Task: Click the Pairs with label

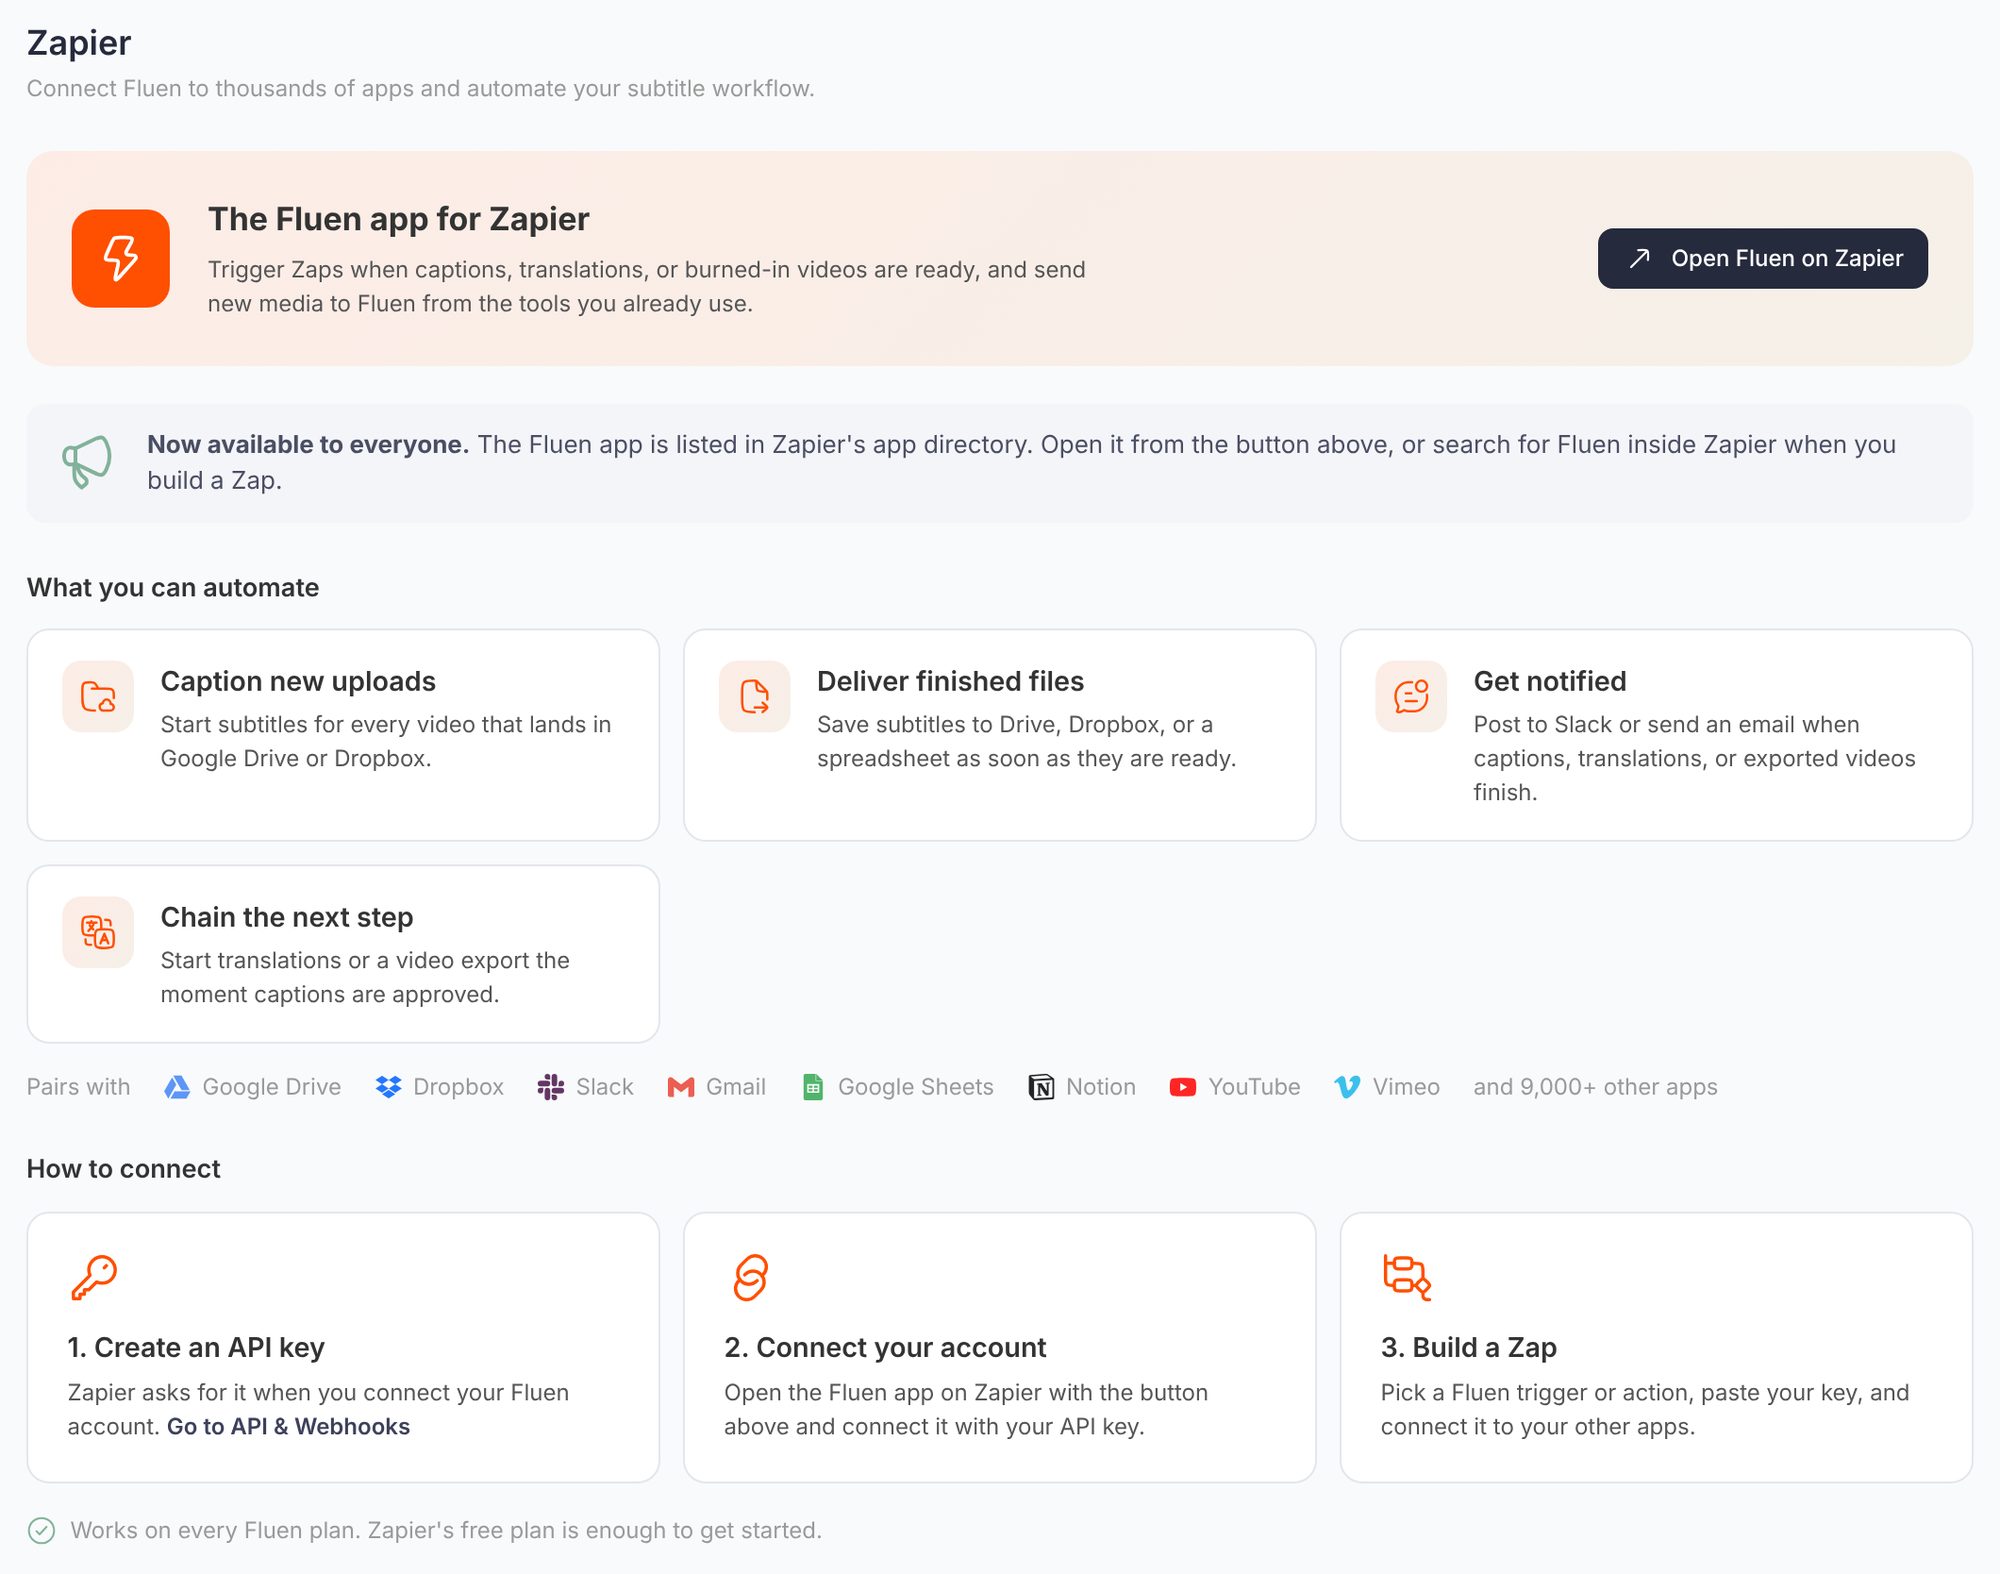Action: [78, 1087]
